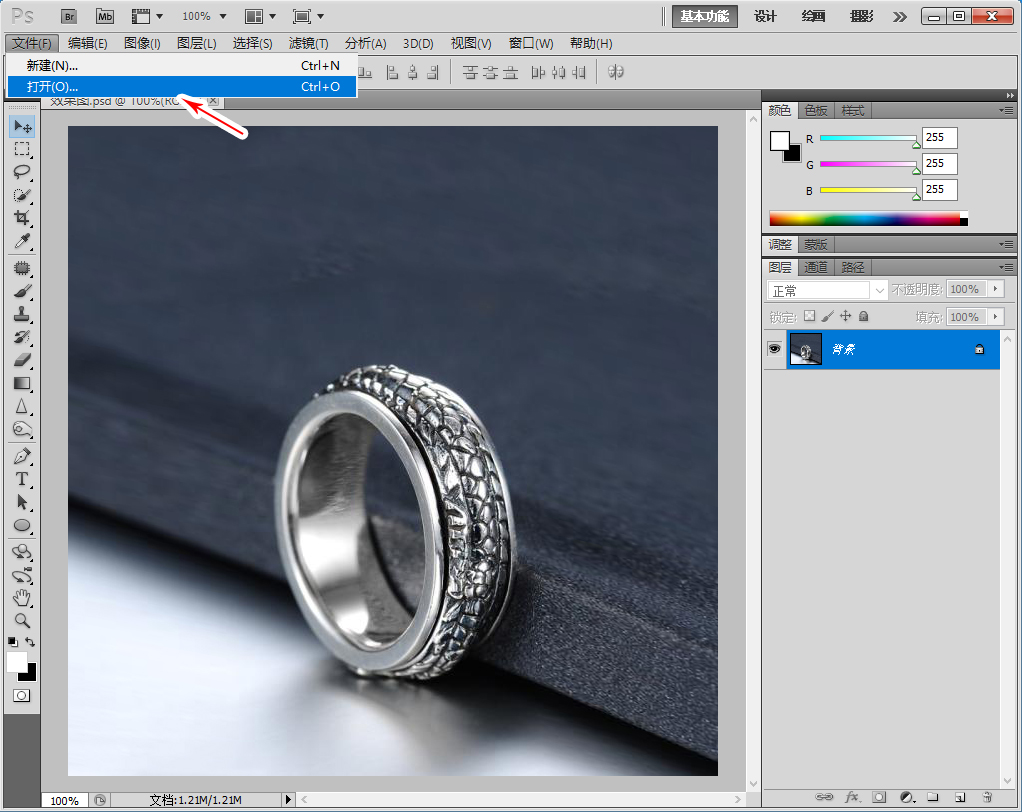Screen dimensions: 1022x812
Task: Select the Brush tool
Action: [22, 291]
